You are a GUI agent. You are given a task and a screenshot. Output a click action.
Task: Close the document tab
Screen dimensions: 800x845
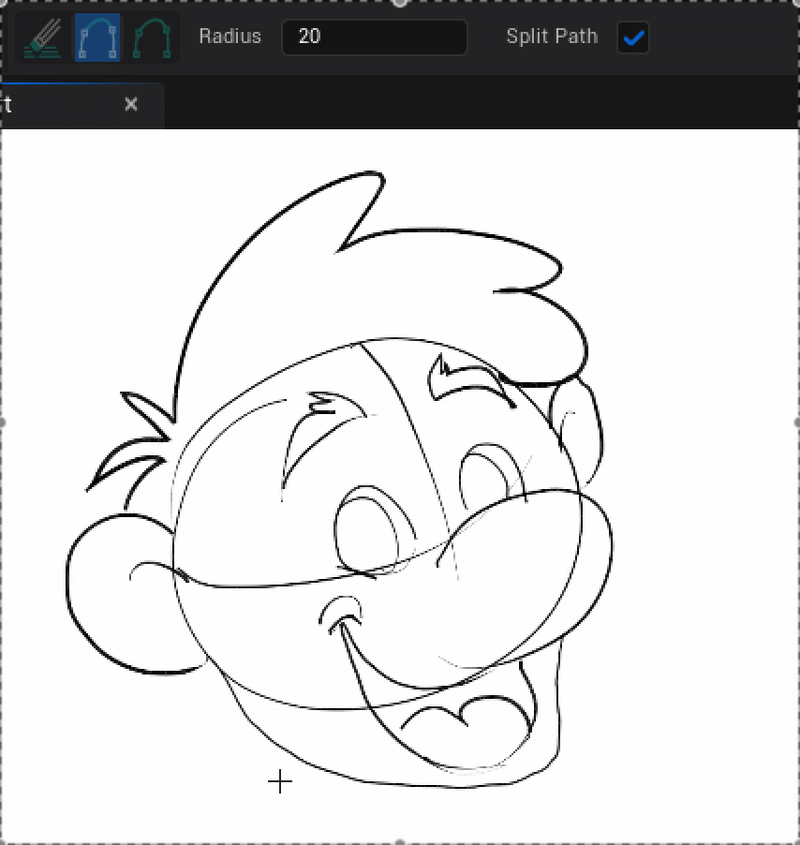click(x=131, y=104)
